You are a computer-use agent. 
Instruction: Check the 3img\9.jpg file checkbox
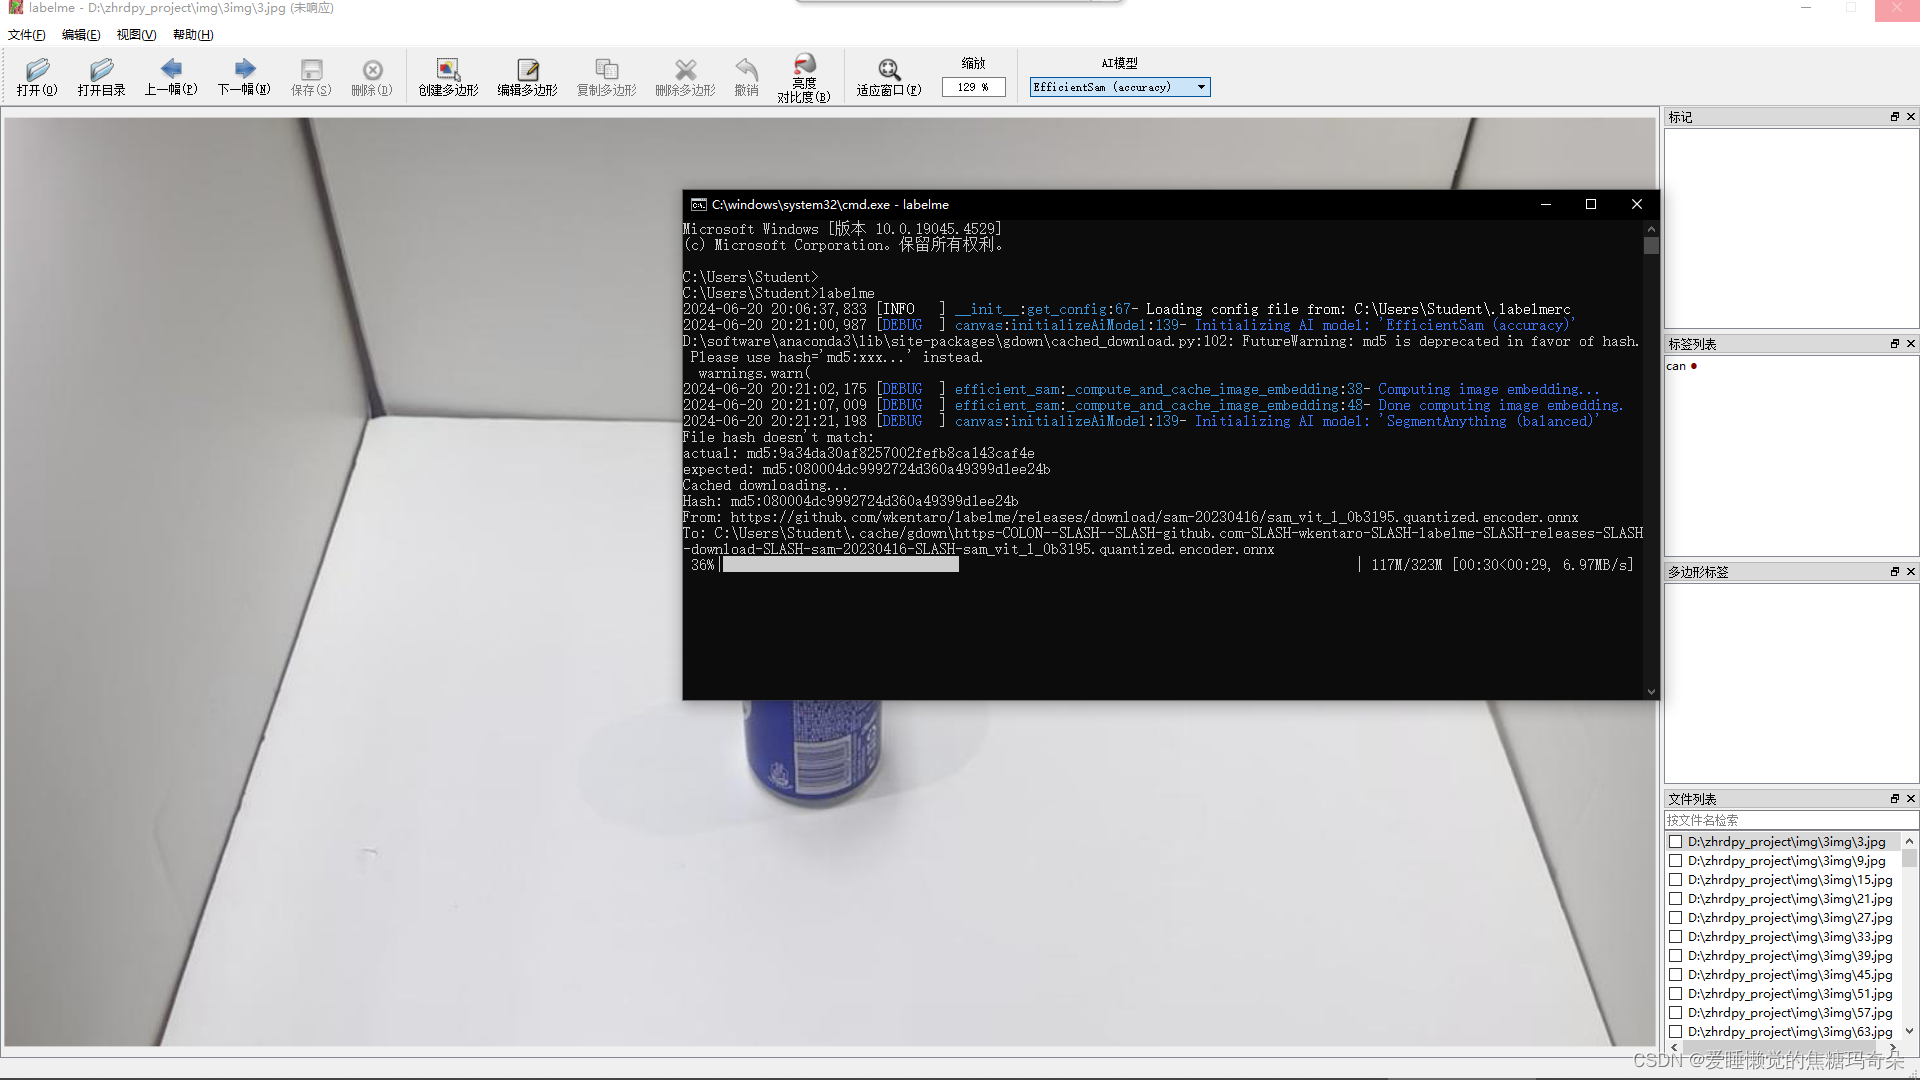1676,861
